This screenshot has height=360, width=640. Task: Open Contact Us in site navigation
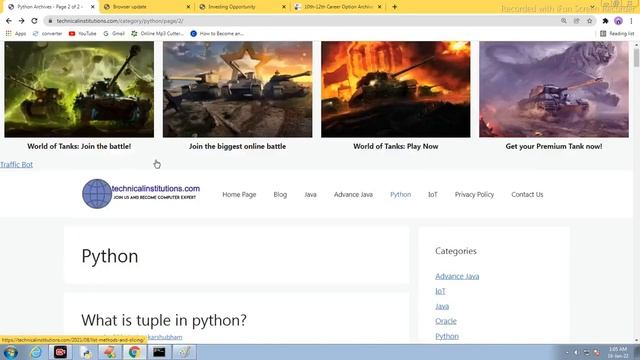tap(527, 195)
